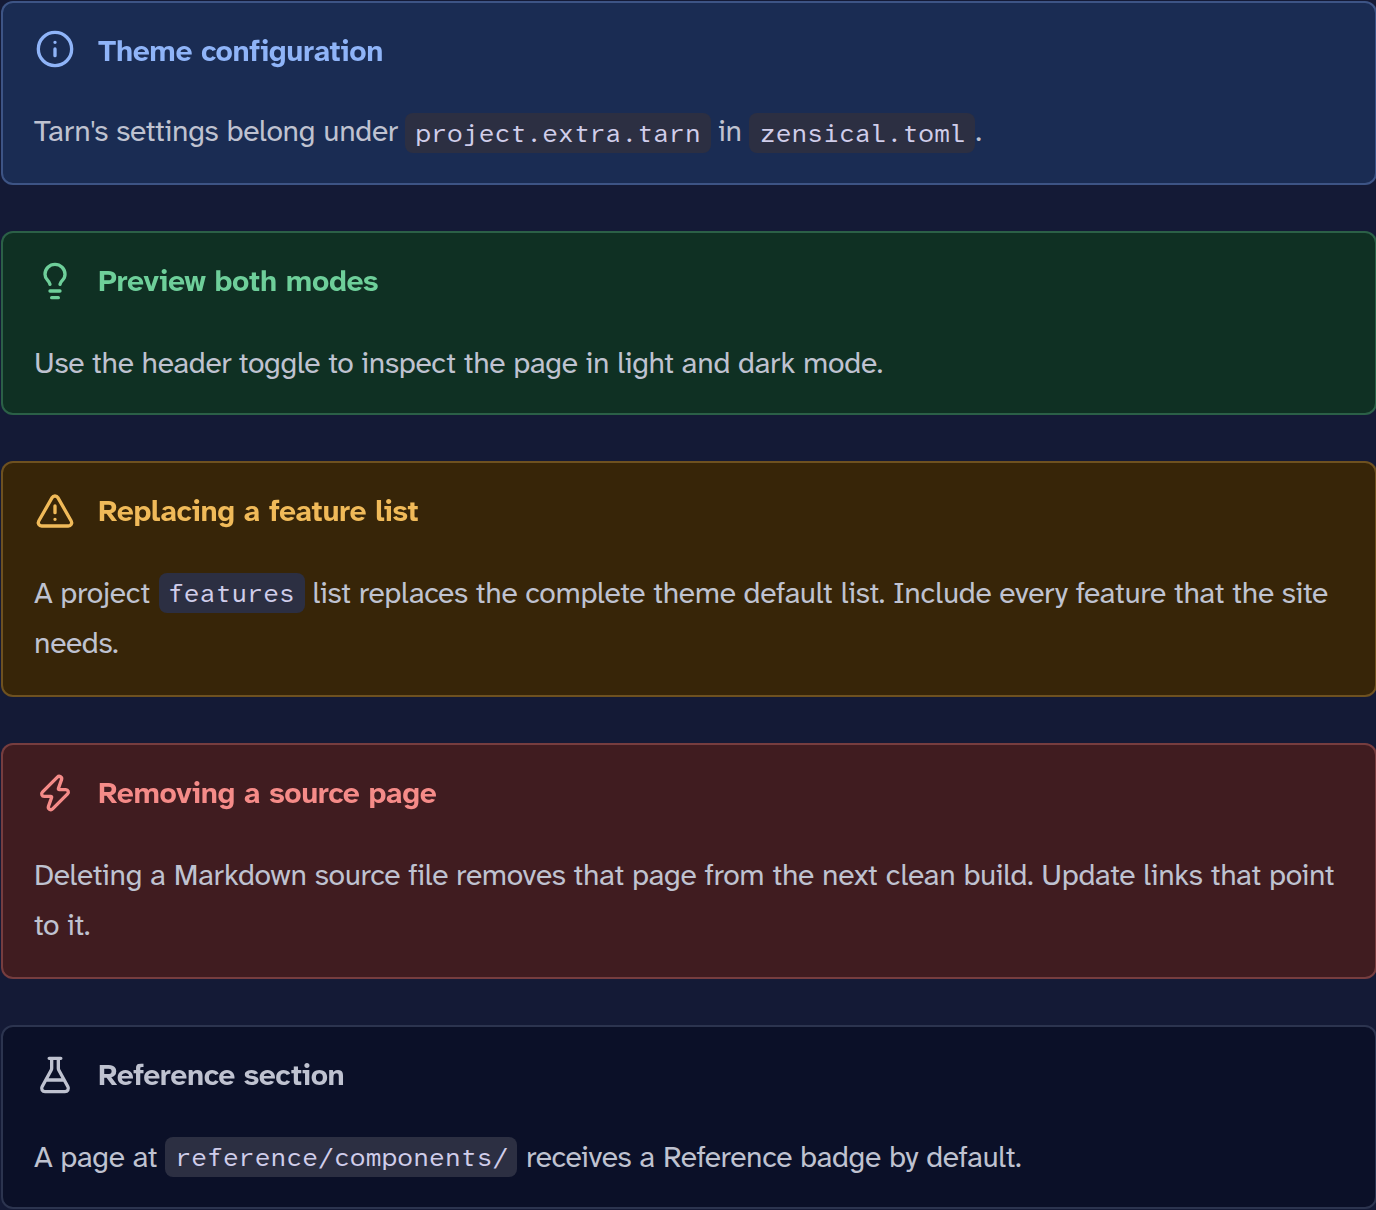Click the 'Preview both modes' heading
Viewport: 1376px width, 1210px height.
click(x=238, y=281)
